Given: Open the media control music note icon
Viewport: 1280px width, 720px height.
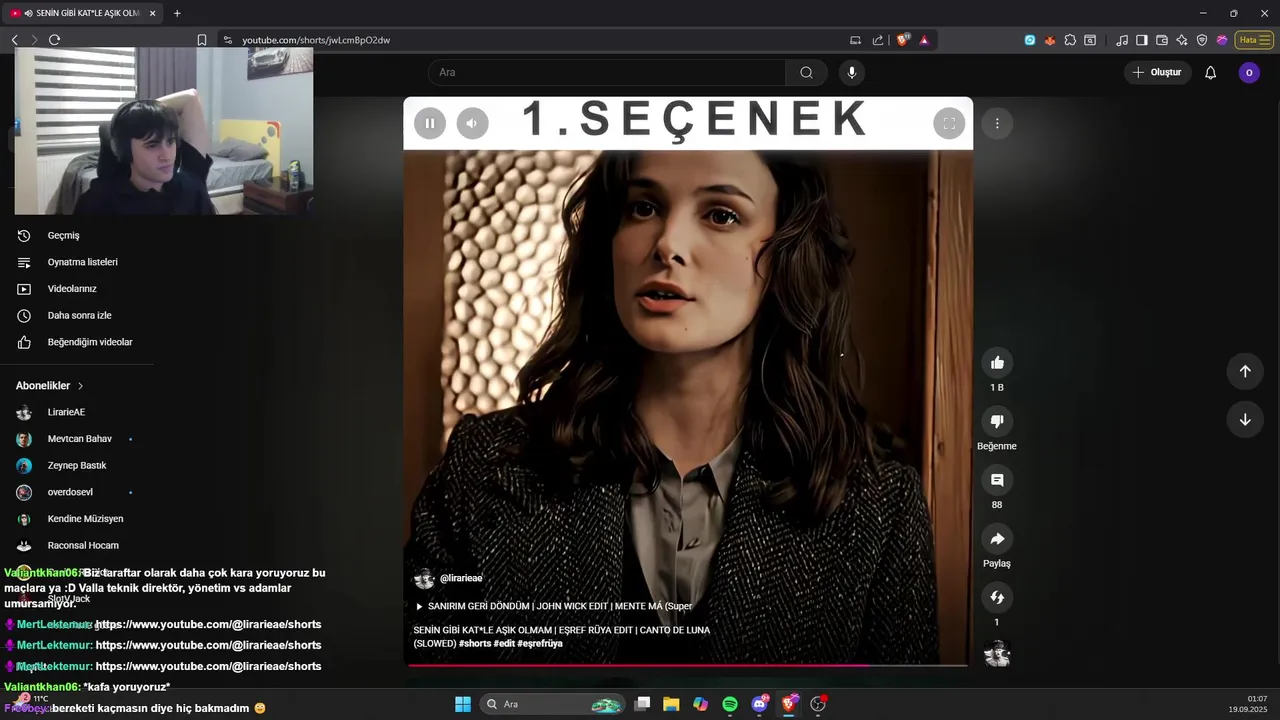Looking at the screenshot, I should coord(1122,40).
